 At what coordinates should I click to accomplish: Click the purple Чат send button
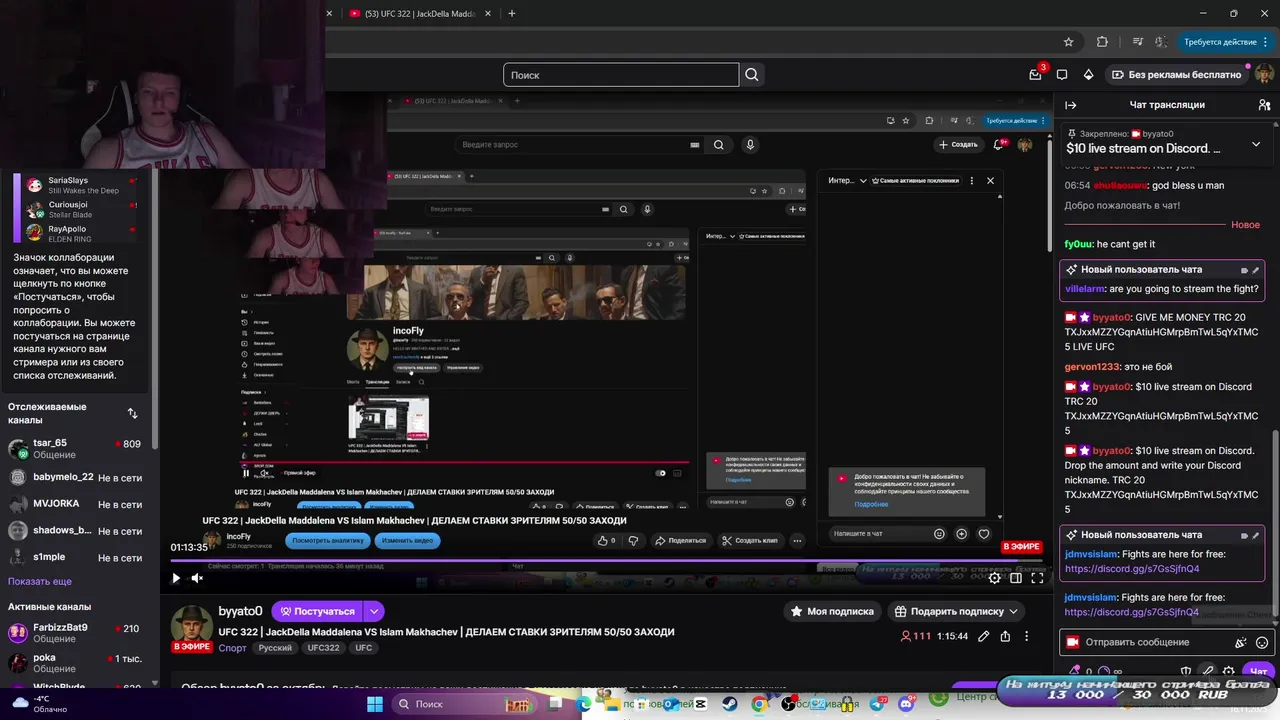[1258, 671]
